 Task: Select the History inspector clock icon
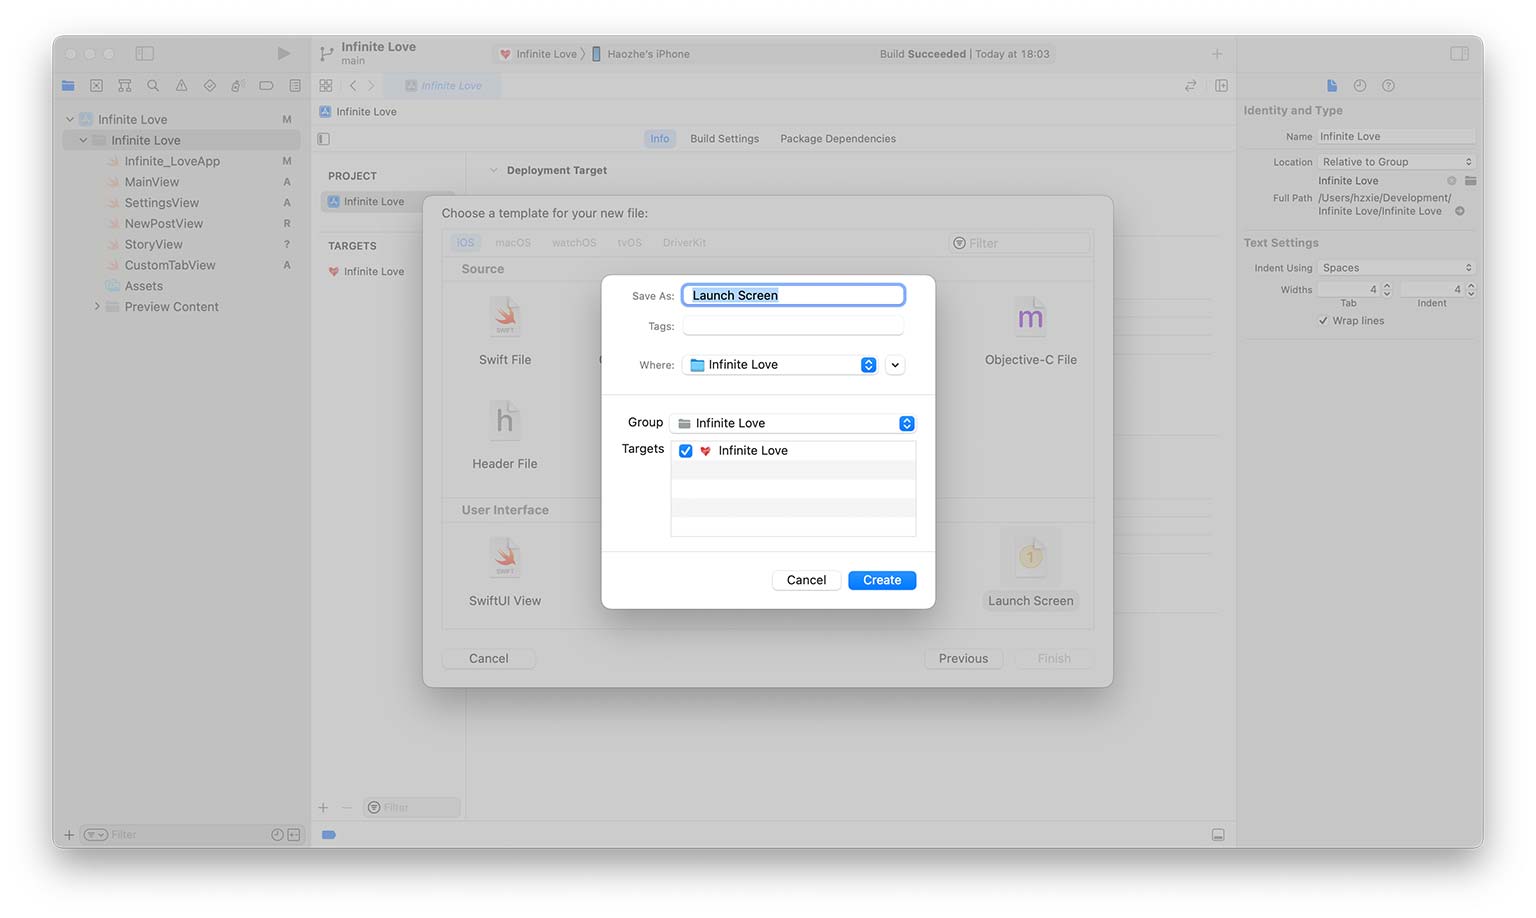1360,86
